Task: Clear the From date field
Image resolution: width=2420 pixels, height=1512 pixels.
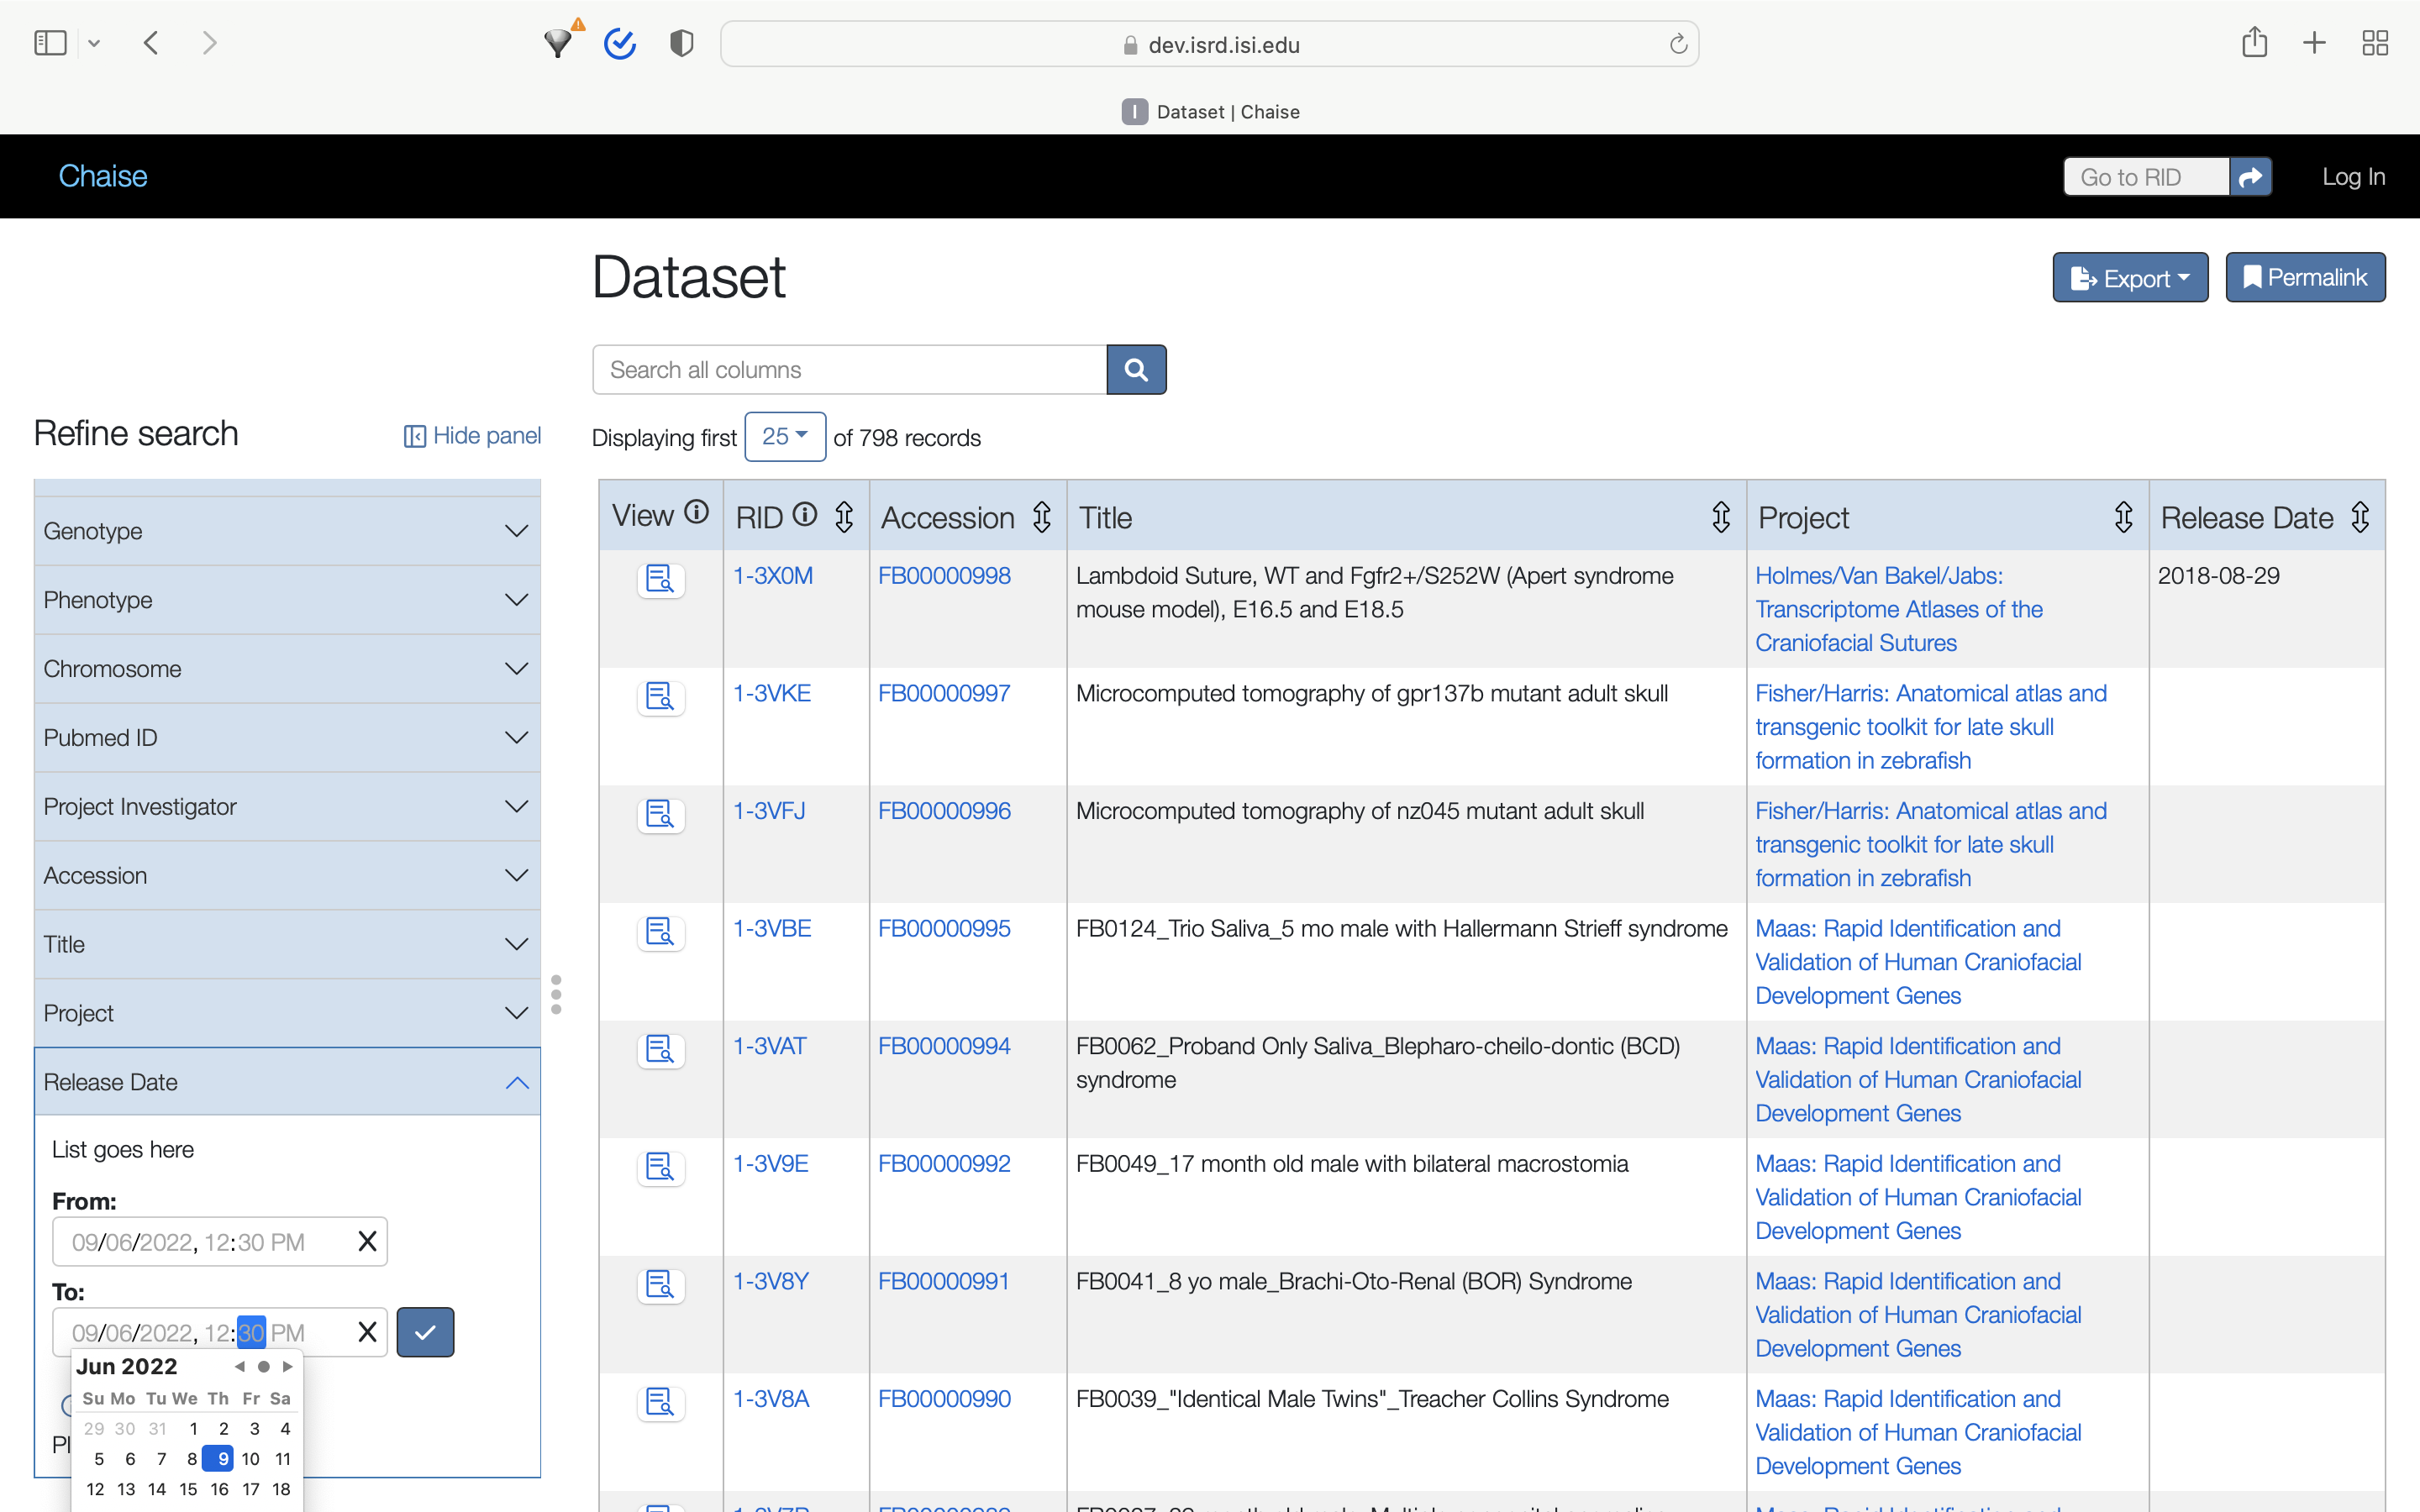Action: 367,1242
